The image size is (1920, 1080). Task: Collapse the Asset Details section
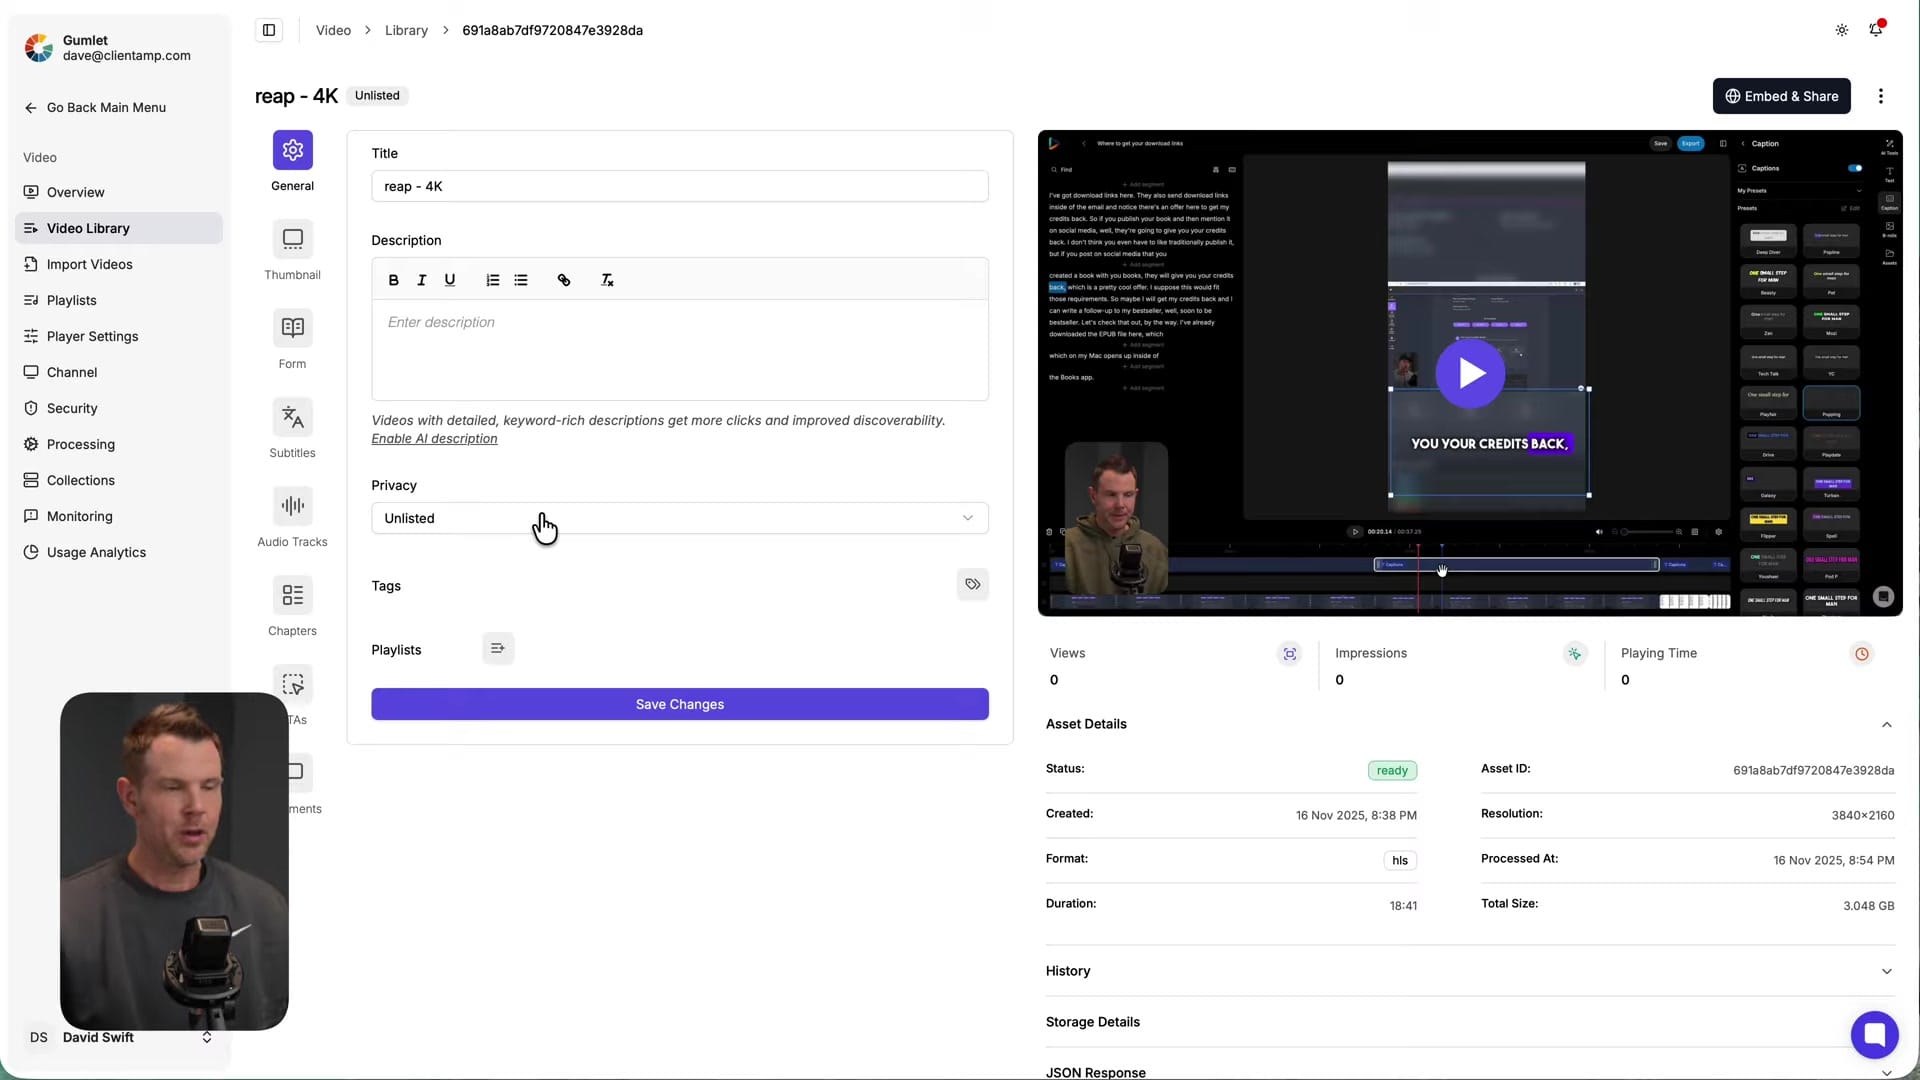1886,724
